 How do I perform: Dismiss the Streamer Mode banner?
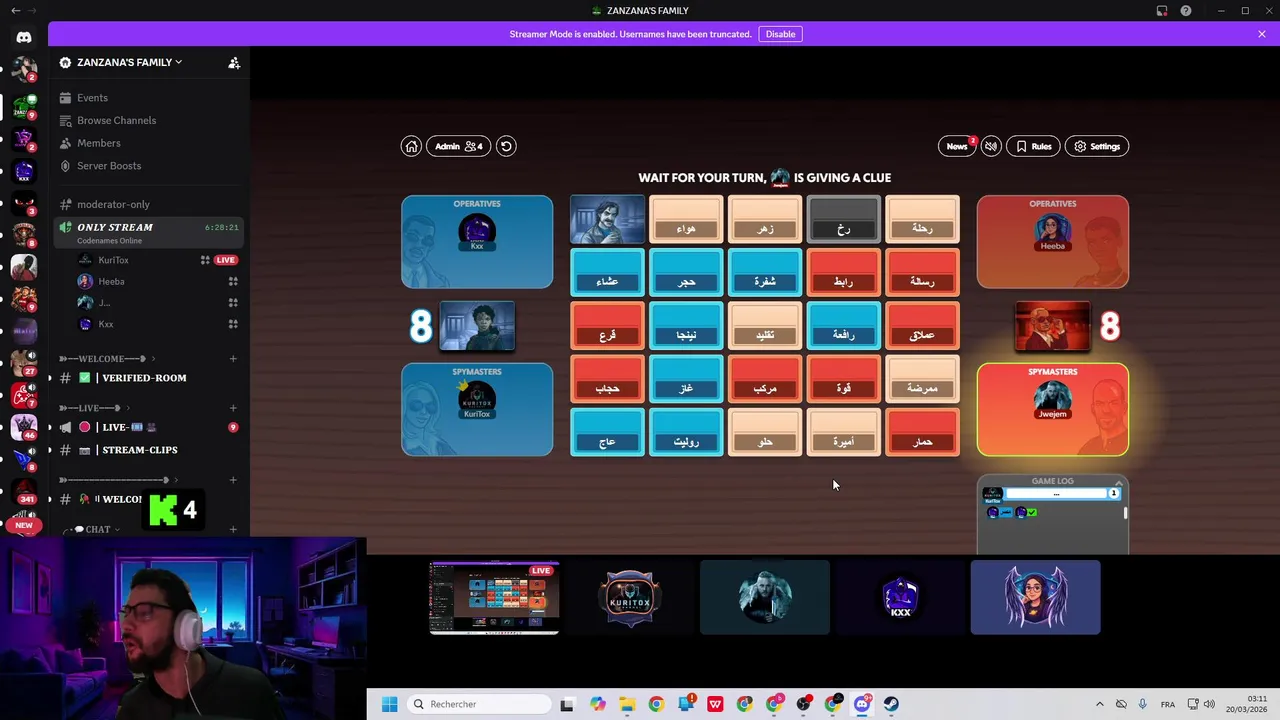click(x=1262, y=34)
